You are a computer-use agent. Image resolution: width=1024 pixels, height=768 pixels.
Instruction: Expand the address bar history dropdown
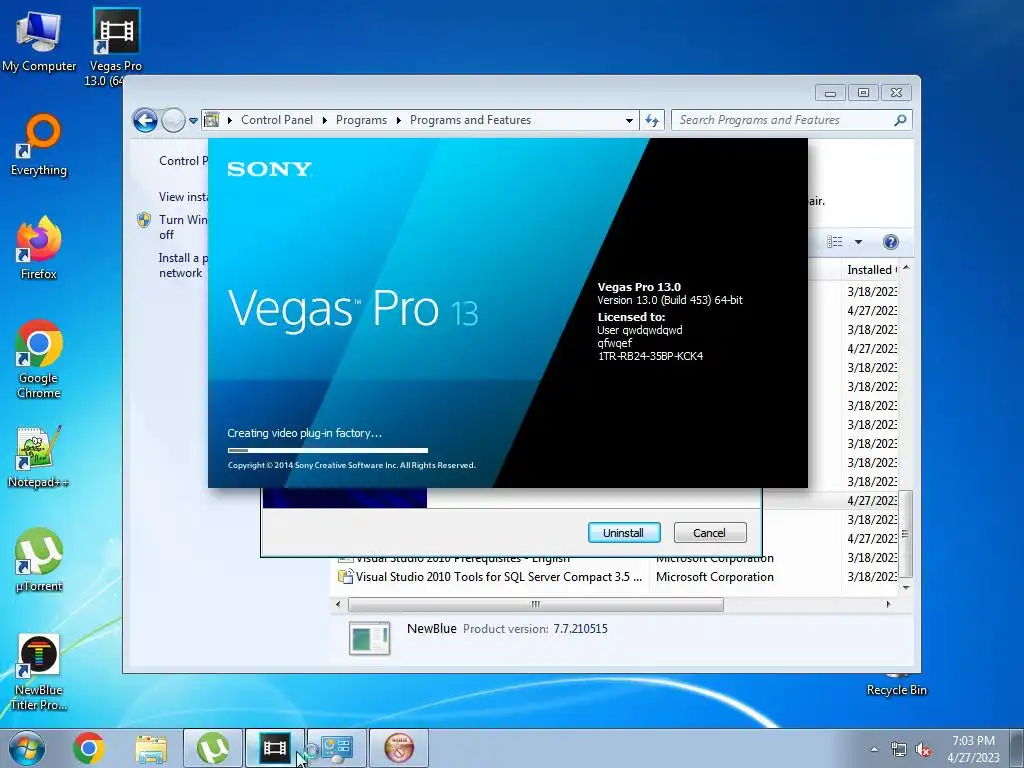(x=629, y=120)
